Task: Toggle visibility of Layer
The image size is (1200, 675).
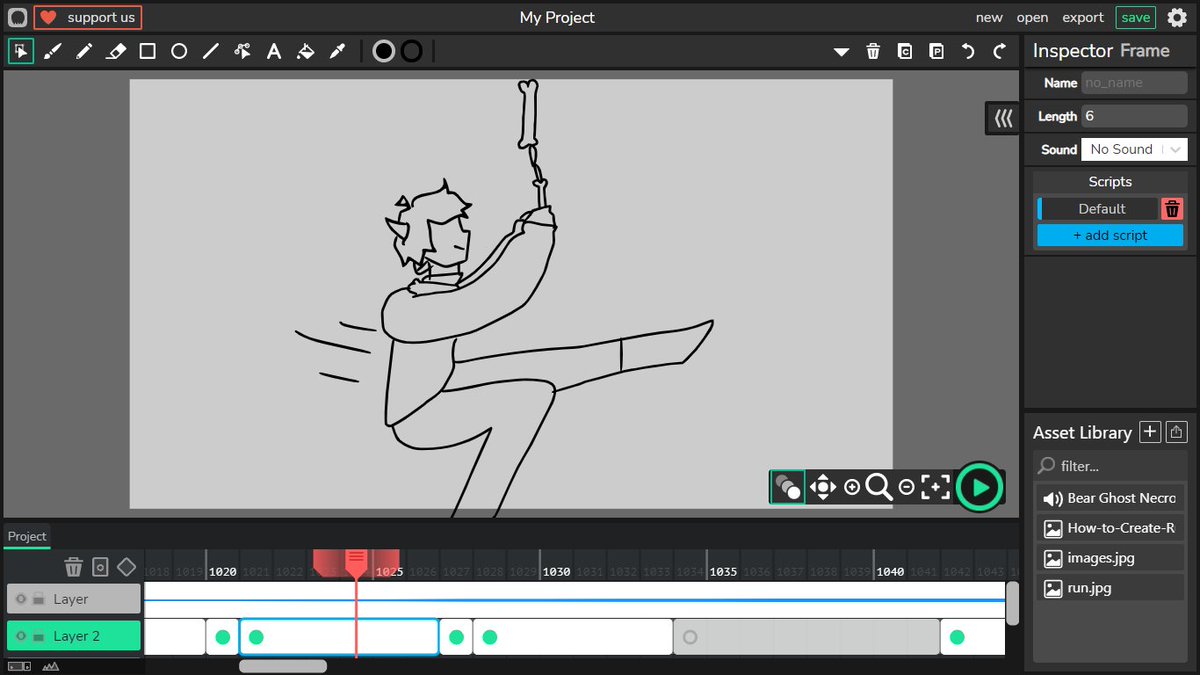Action: 21,599
